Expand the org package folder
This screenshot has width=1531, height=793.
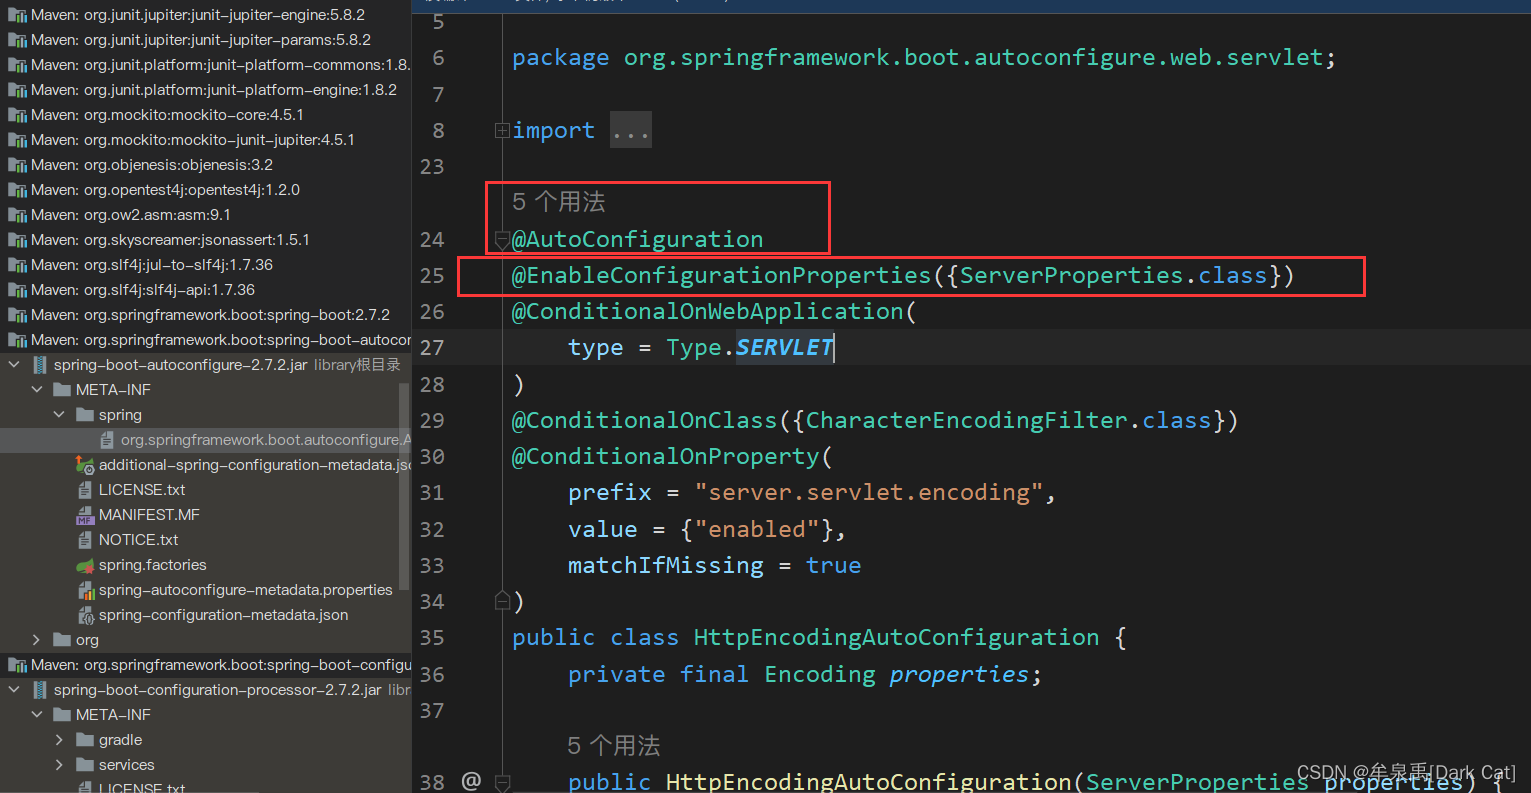(37, 640)
